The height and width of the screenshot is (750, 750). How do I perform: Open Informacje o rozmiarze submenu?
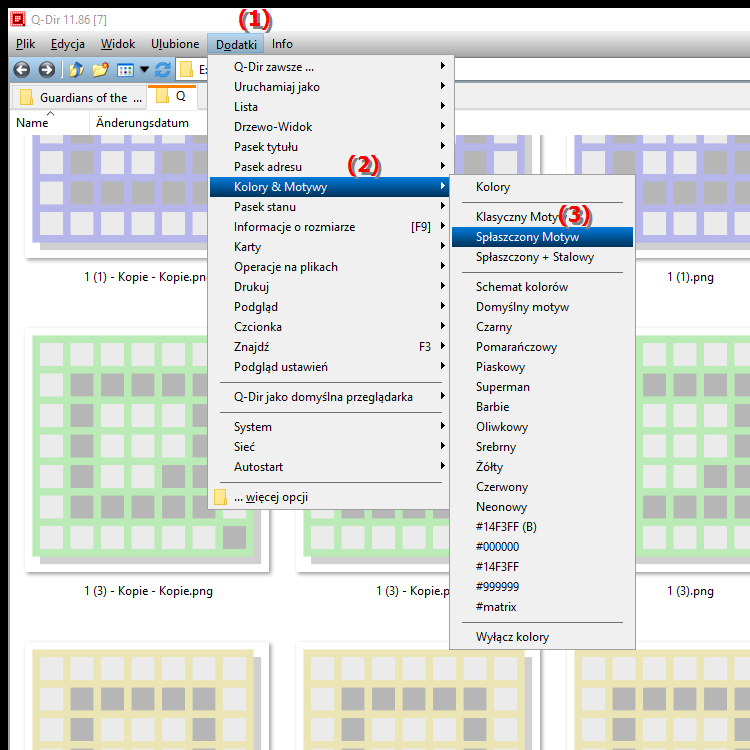(329, 227)
